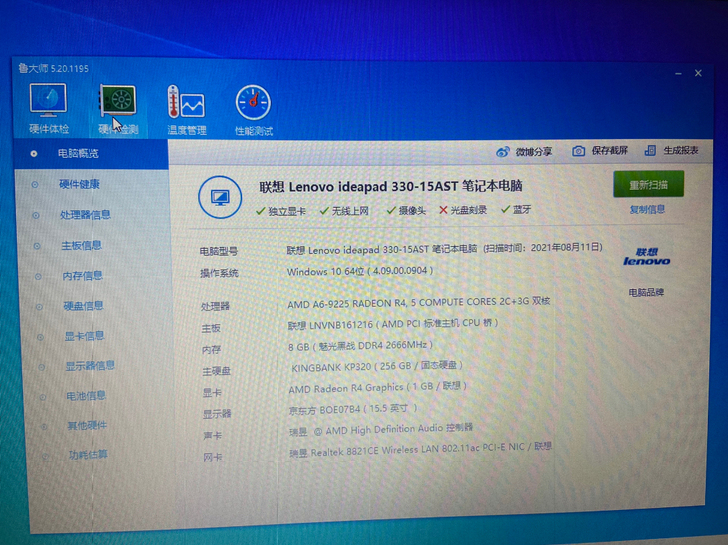Click the 主板 row label
Viewport: 728px width, 545px height.
point(211,328)
